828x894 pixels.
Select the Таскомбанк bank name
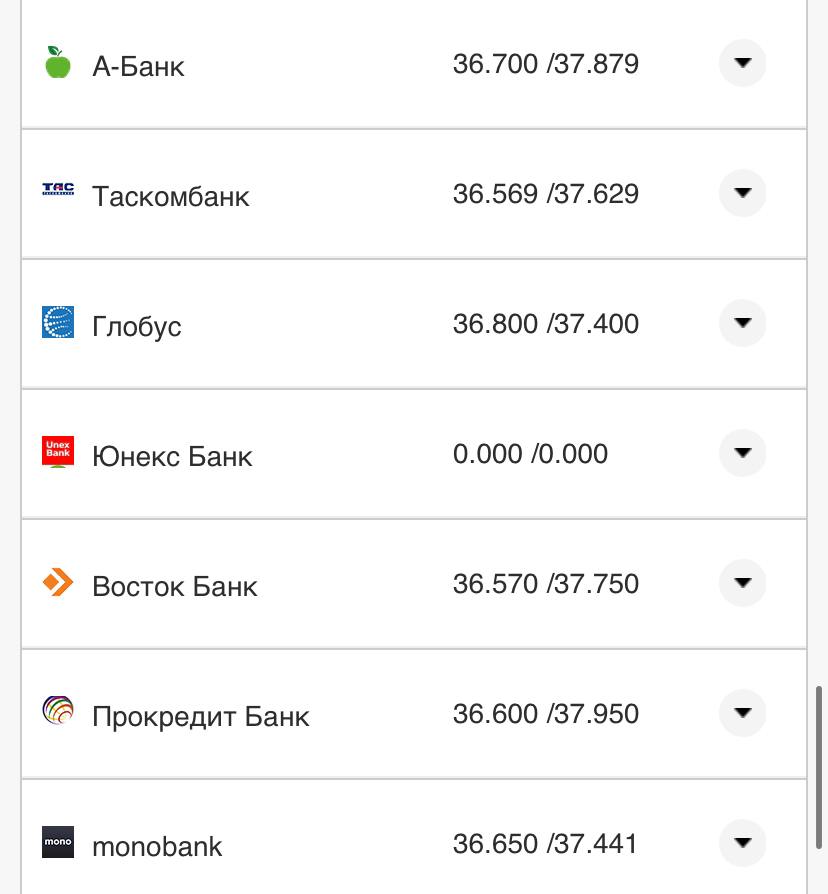[x=170, y=196]
